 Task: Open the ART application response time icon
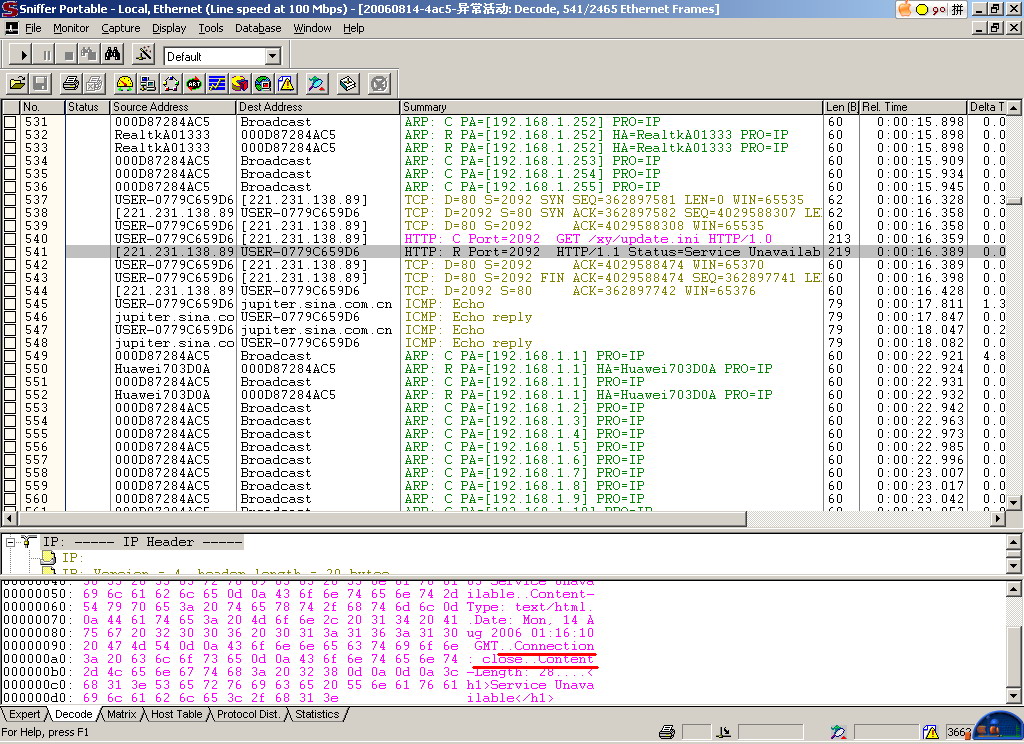194,84
